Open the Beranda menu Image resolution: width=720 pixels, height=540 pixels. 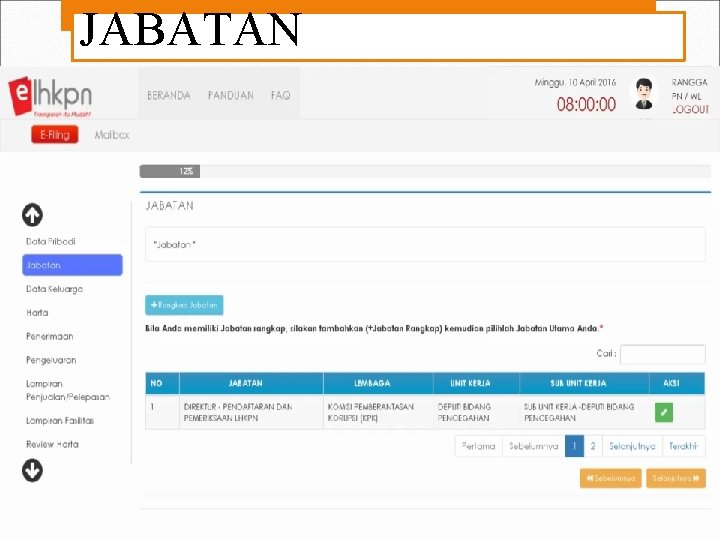(169, 95)
